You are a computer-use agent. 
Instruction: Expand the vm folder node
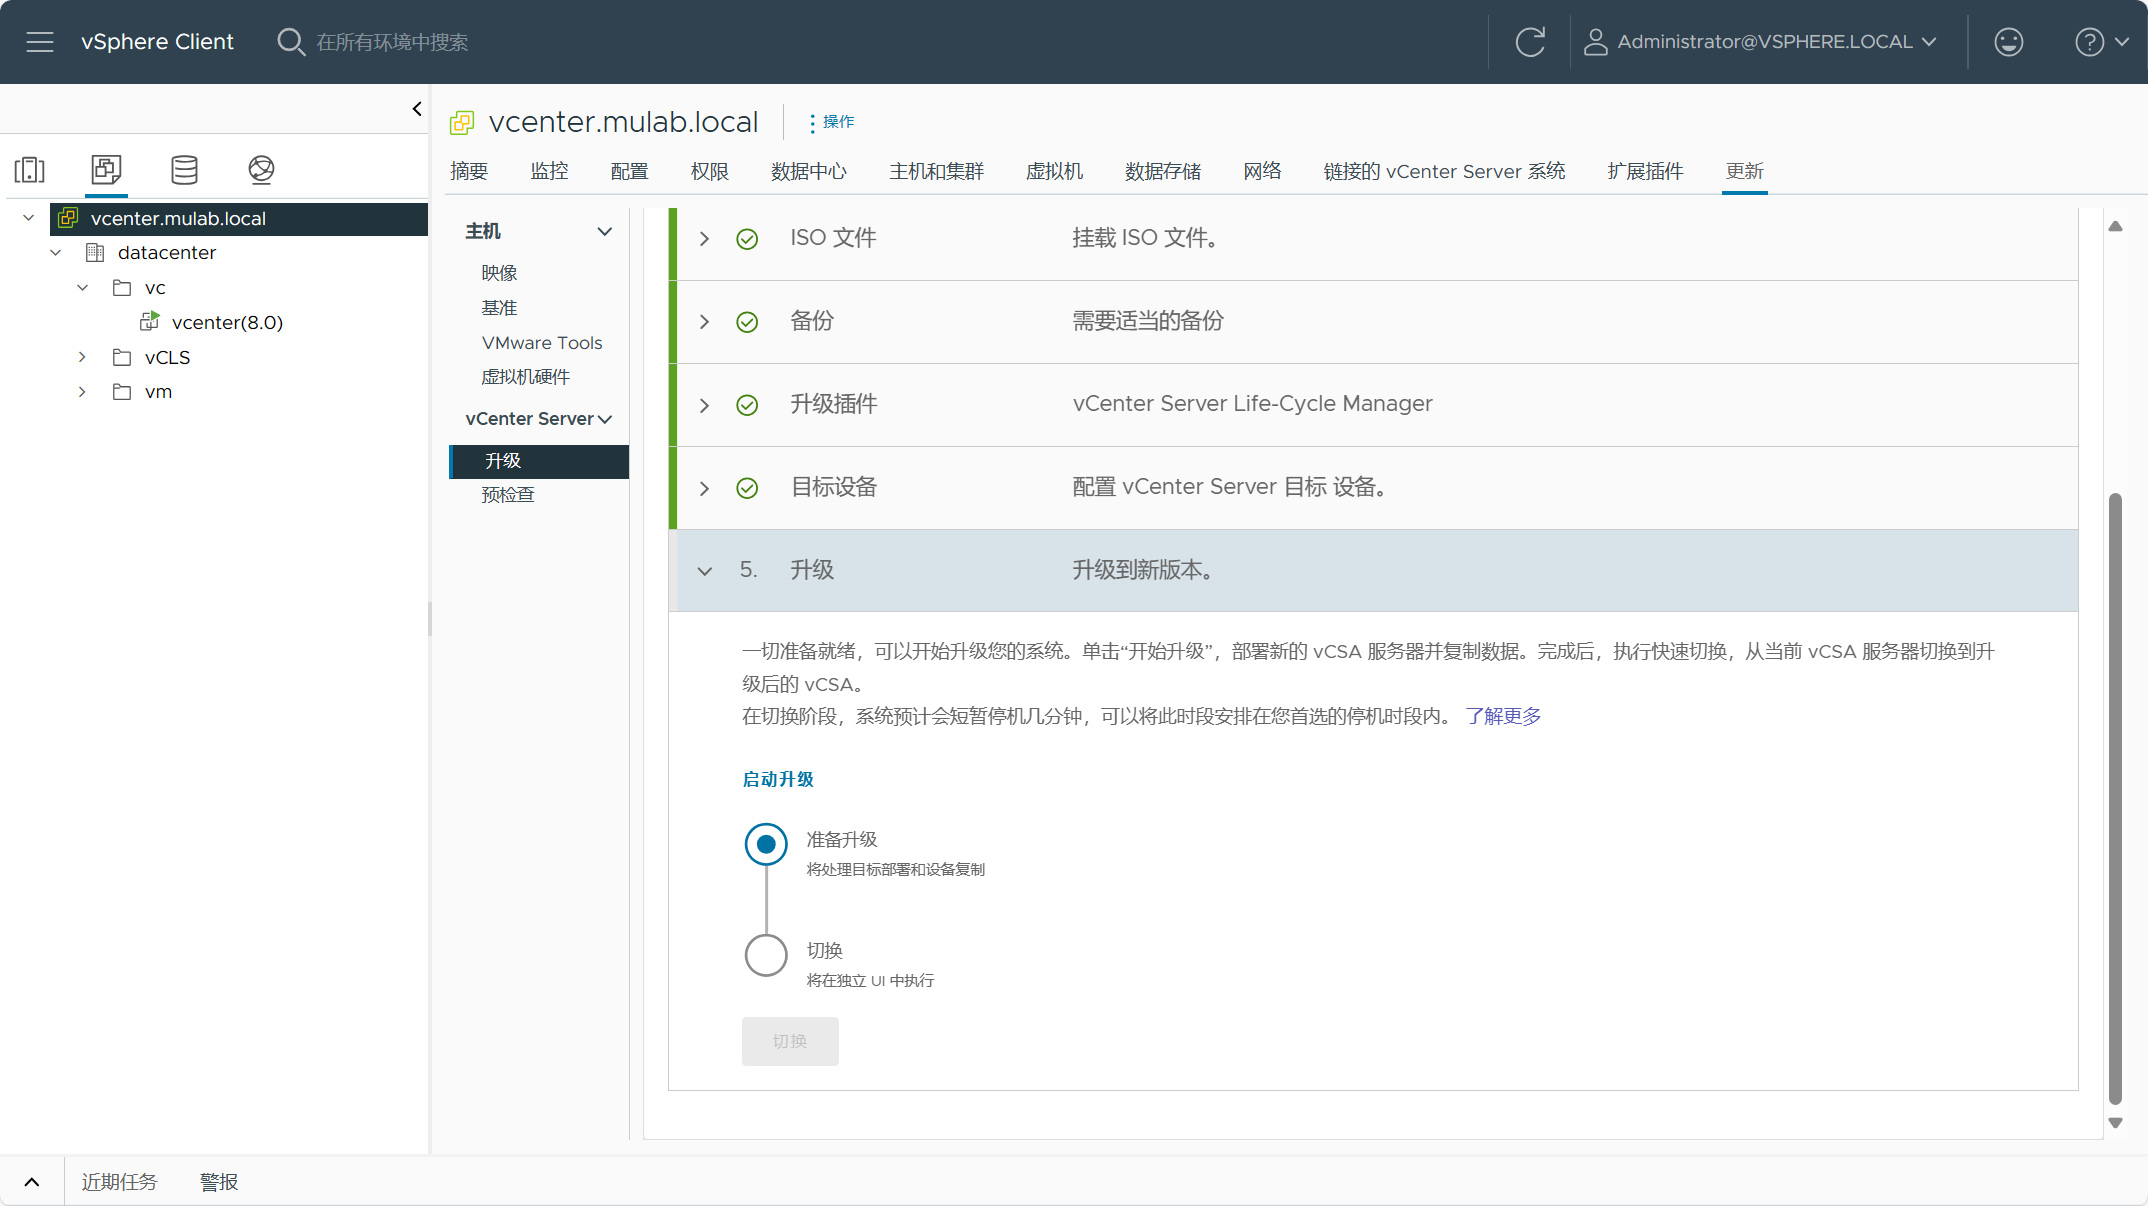pyautogui.click(x=82, y=392)
